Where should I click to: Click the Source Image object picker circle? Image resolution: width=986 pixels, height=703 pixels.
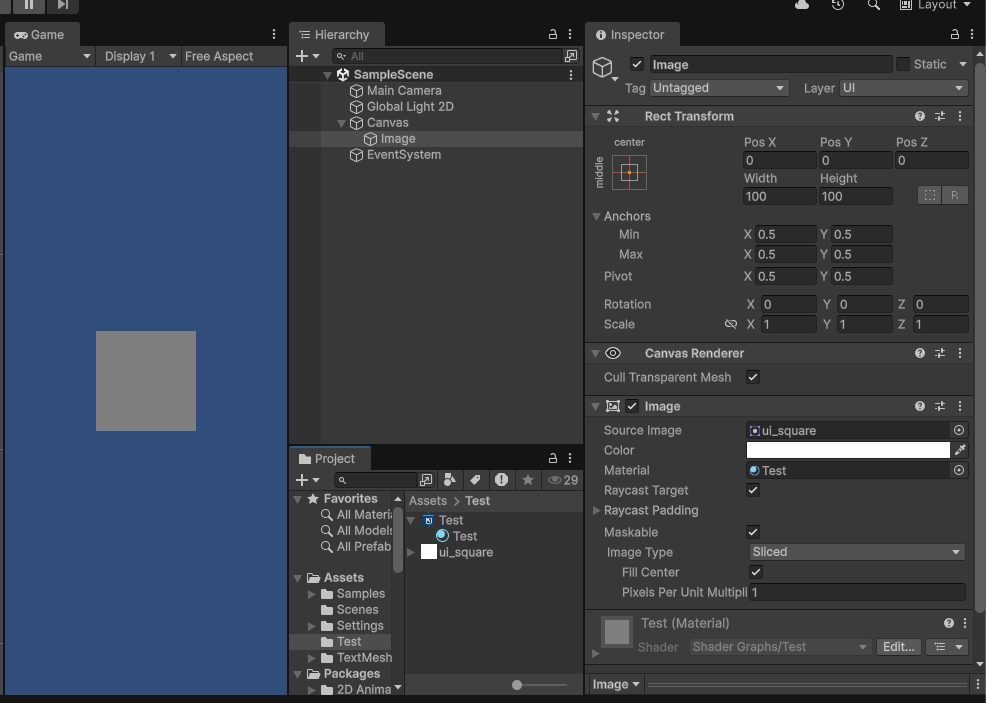pos(958,431)
